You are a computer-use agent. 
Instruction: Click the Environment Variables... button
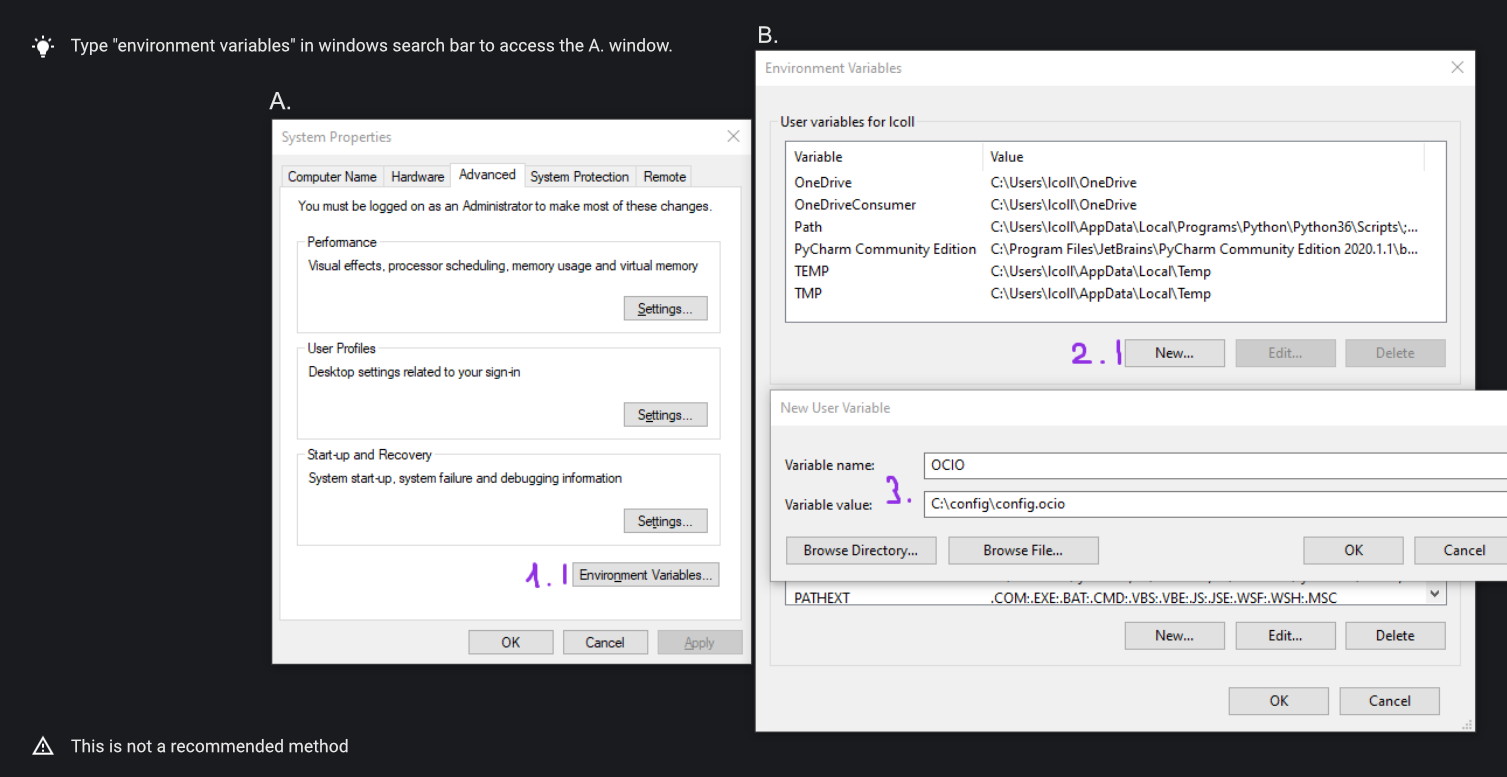[x=646, y=574]
